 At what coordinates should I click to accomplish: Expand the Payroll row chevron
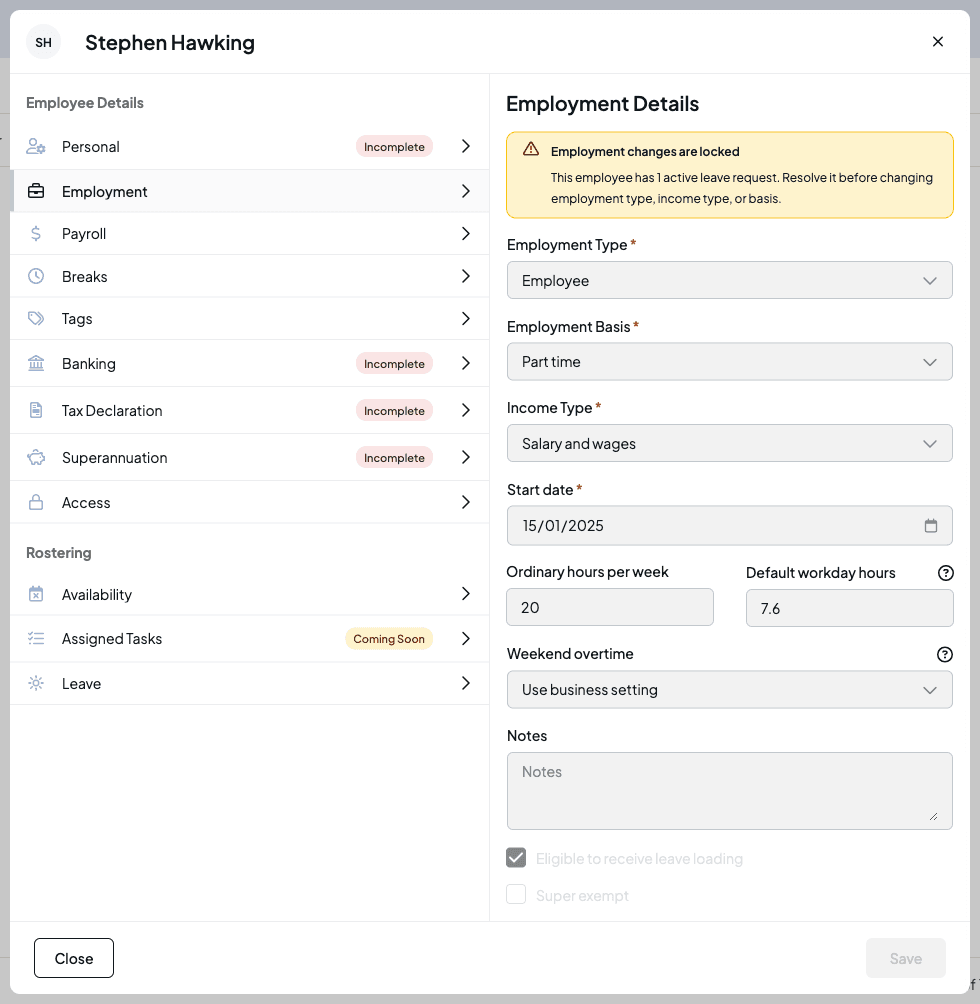point(466,234)
